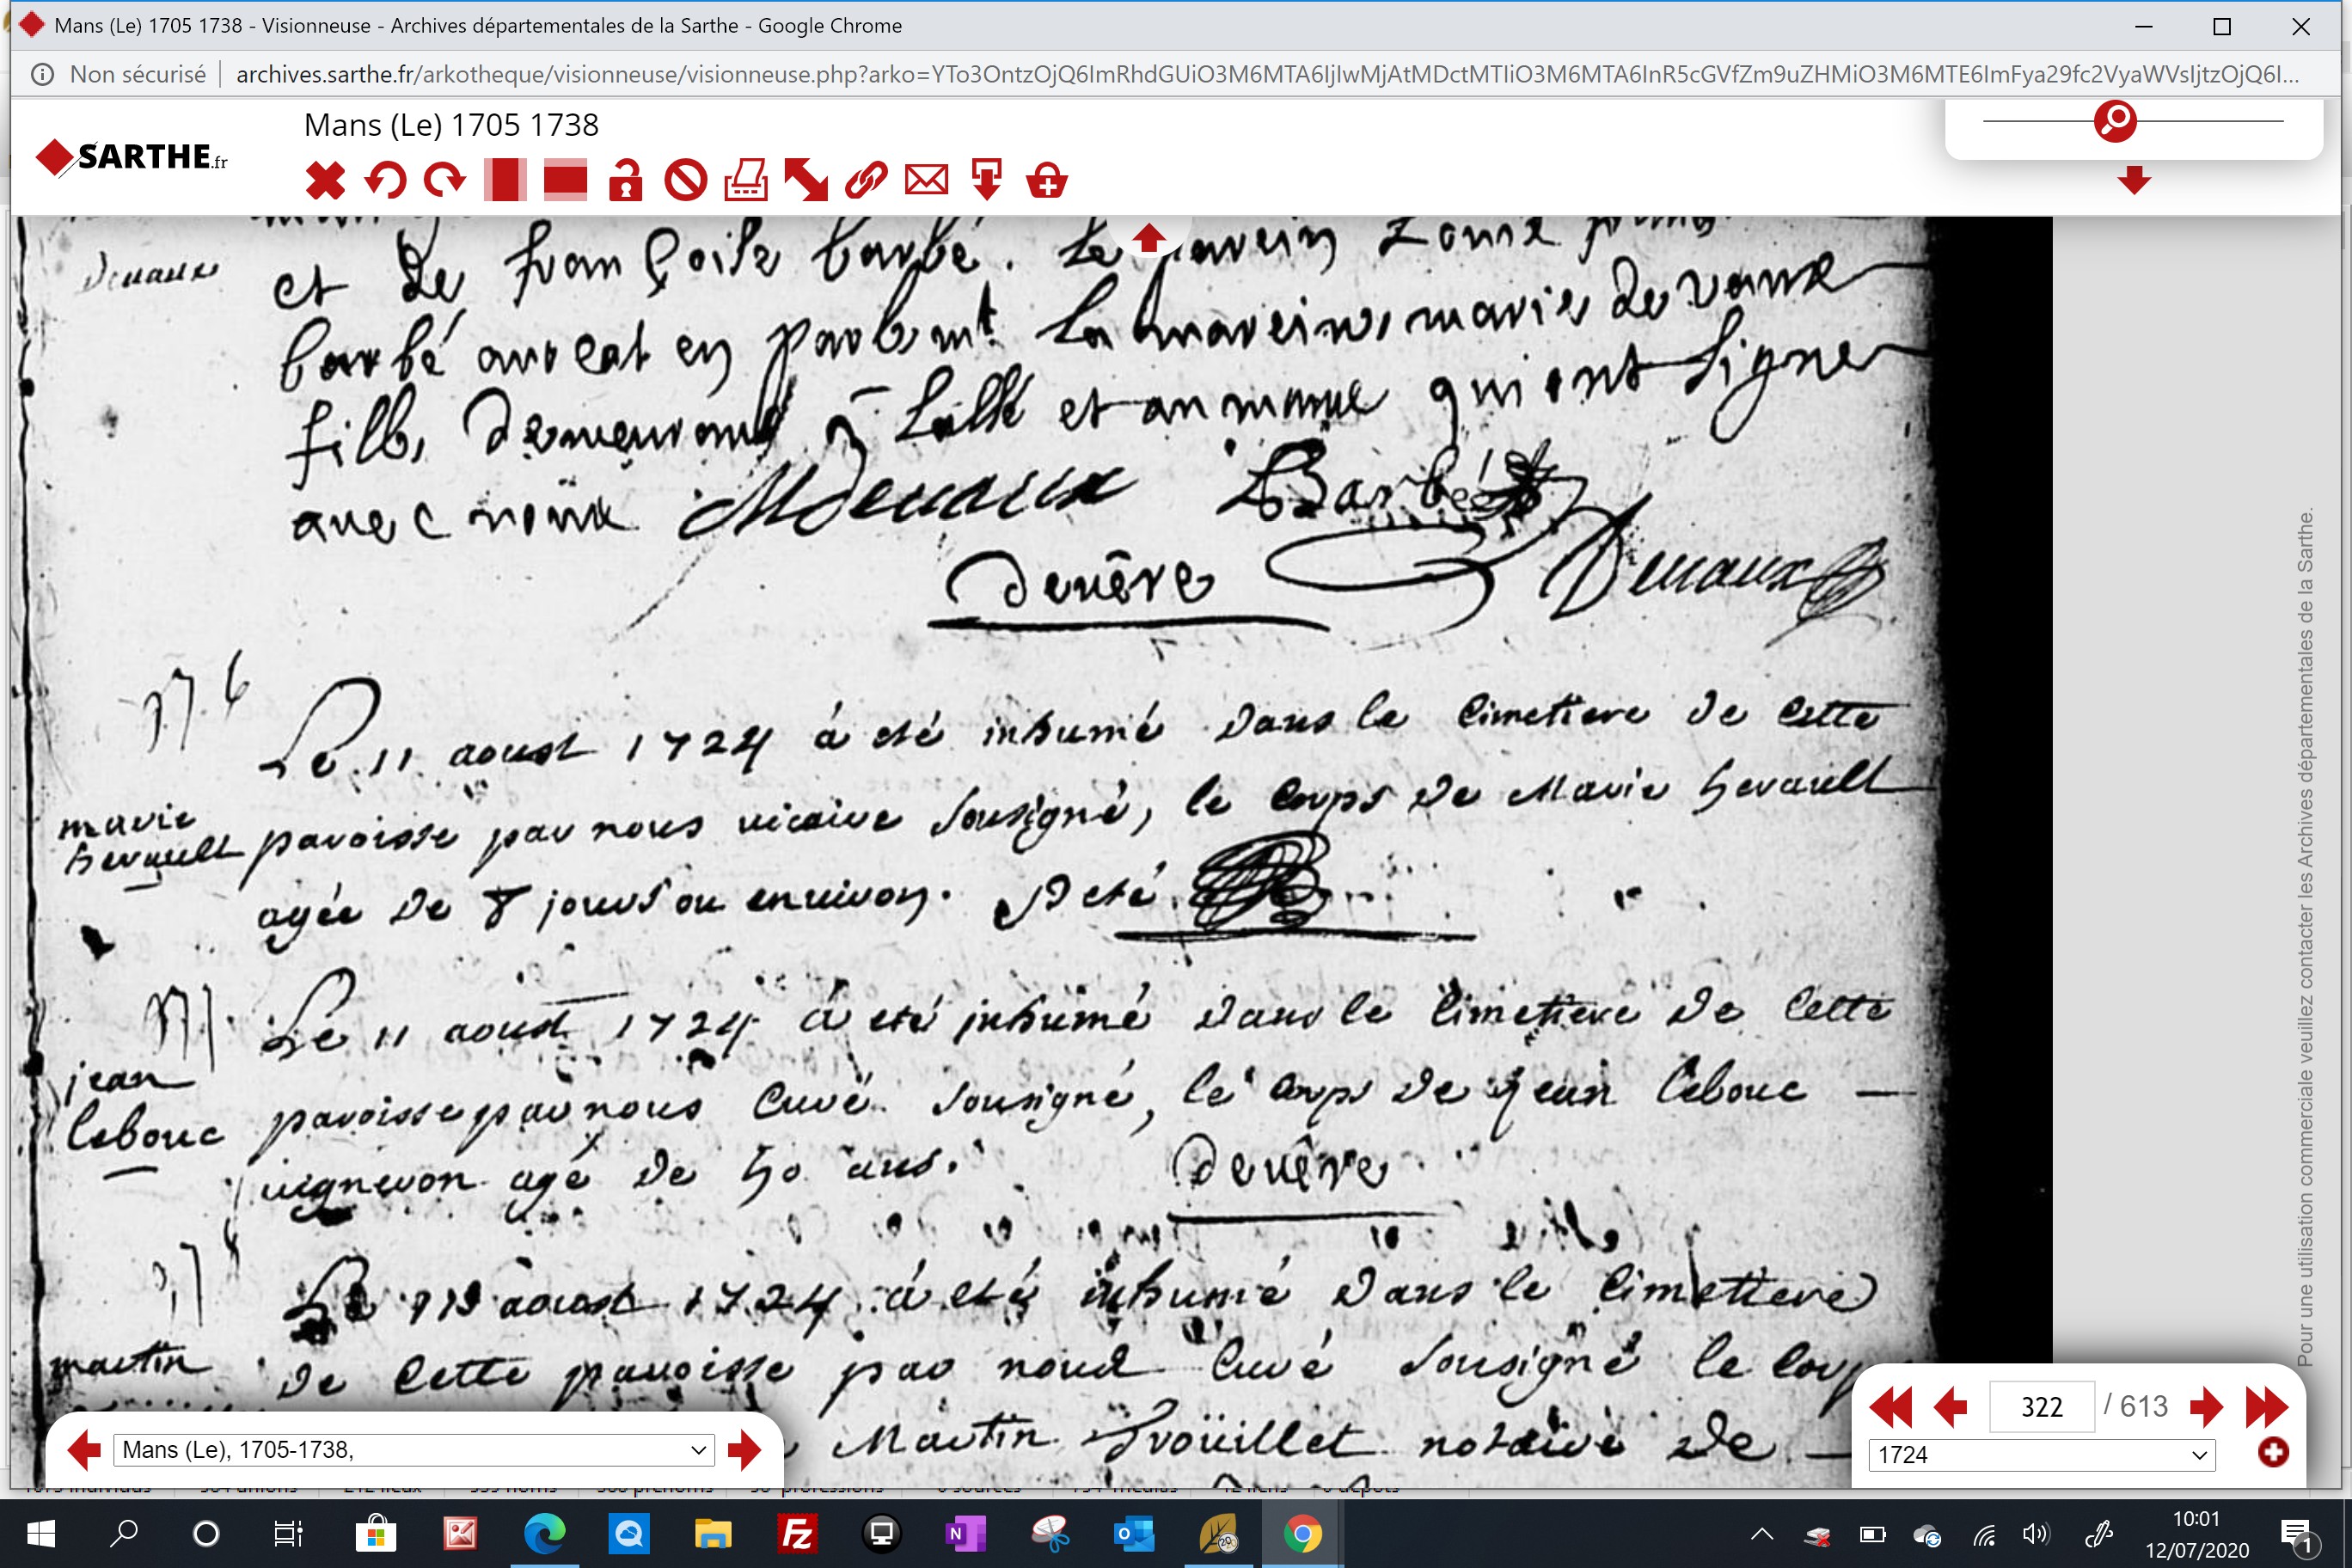Click page number field showing 322

coord(2041,1407)
